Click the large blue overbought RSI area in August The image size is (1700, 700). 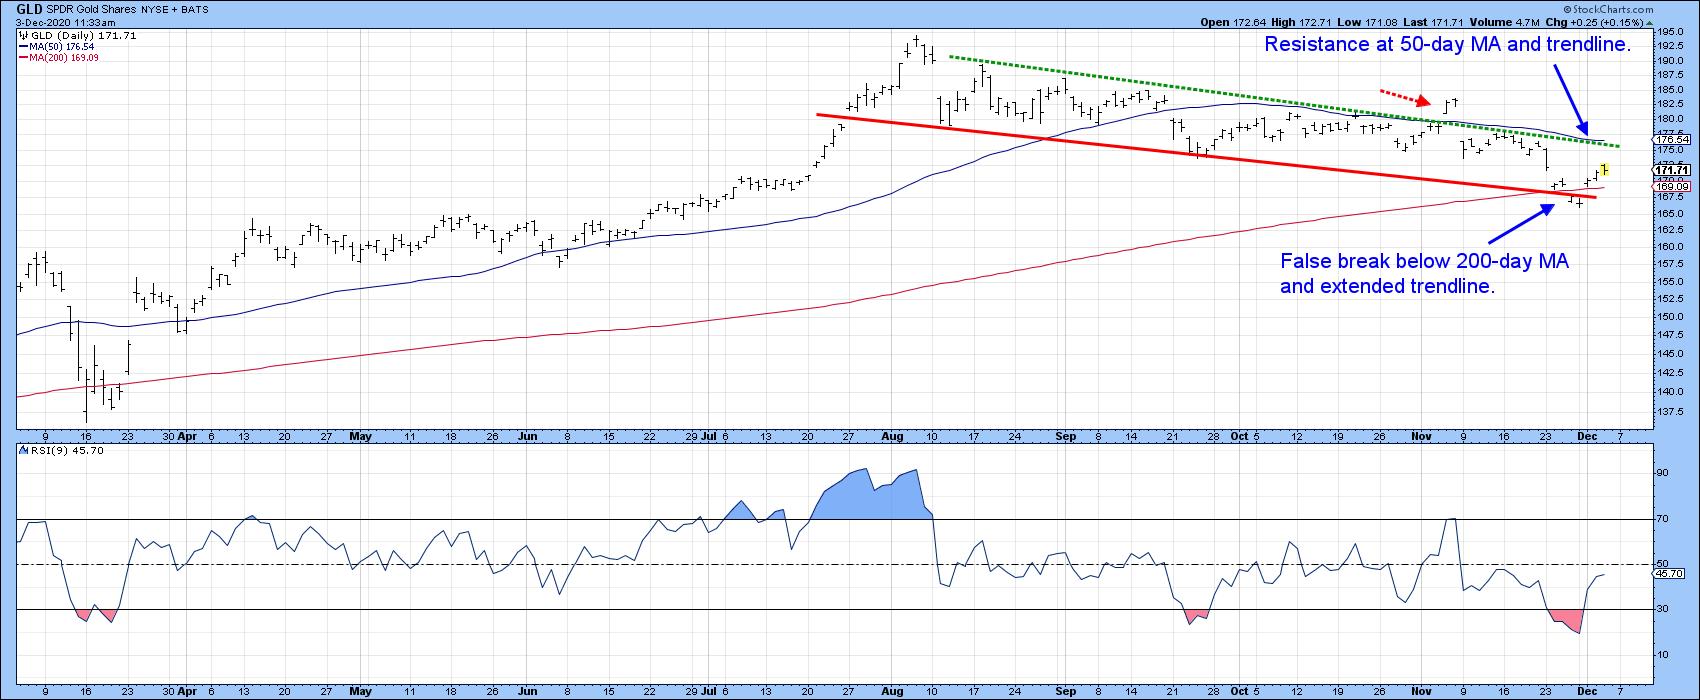[x=870, y=495]
